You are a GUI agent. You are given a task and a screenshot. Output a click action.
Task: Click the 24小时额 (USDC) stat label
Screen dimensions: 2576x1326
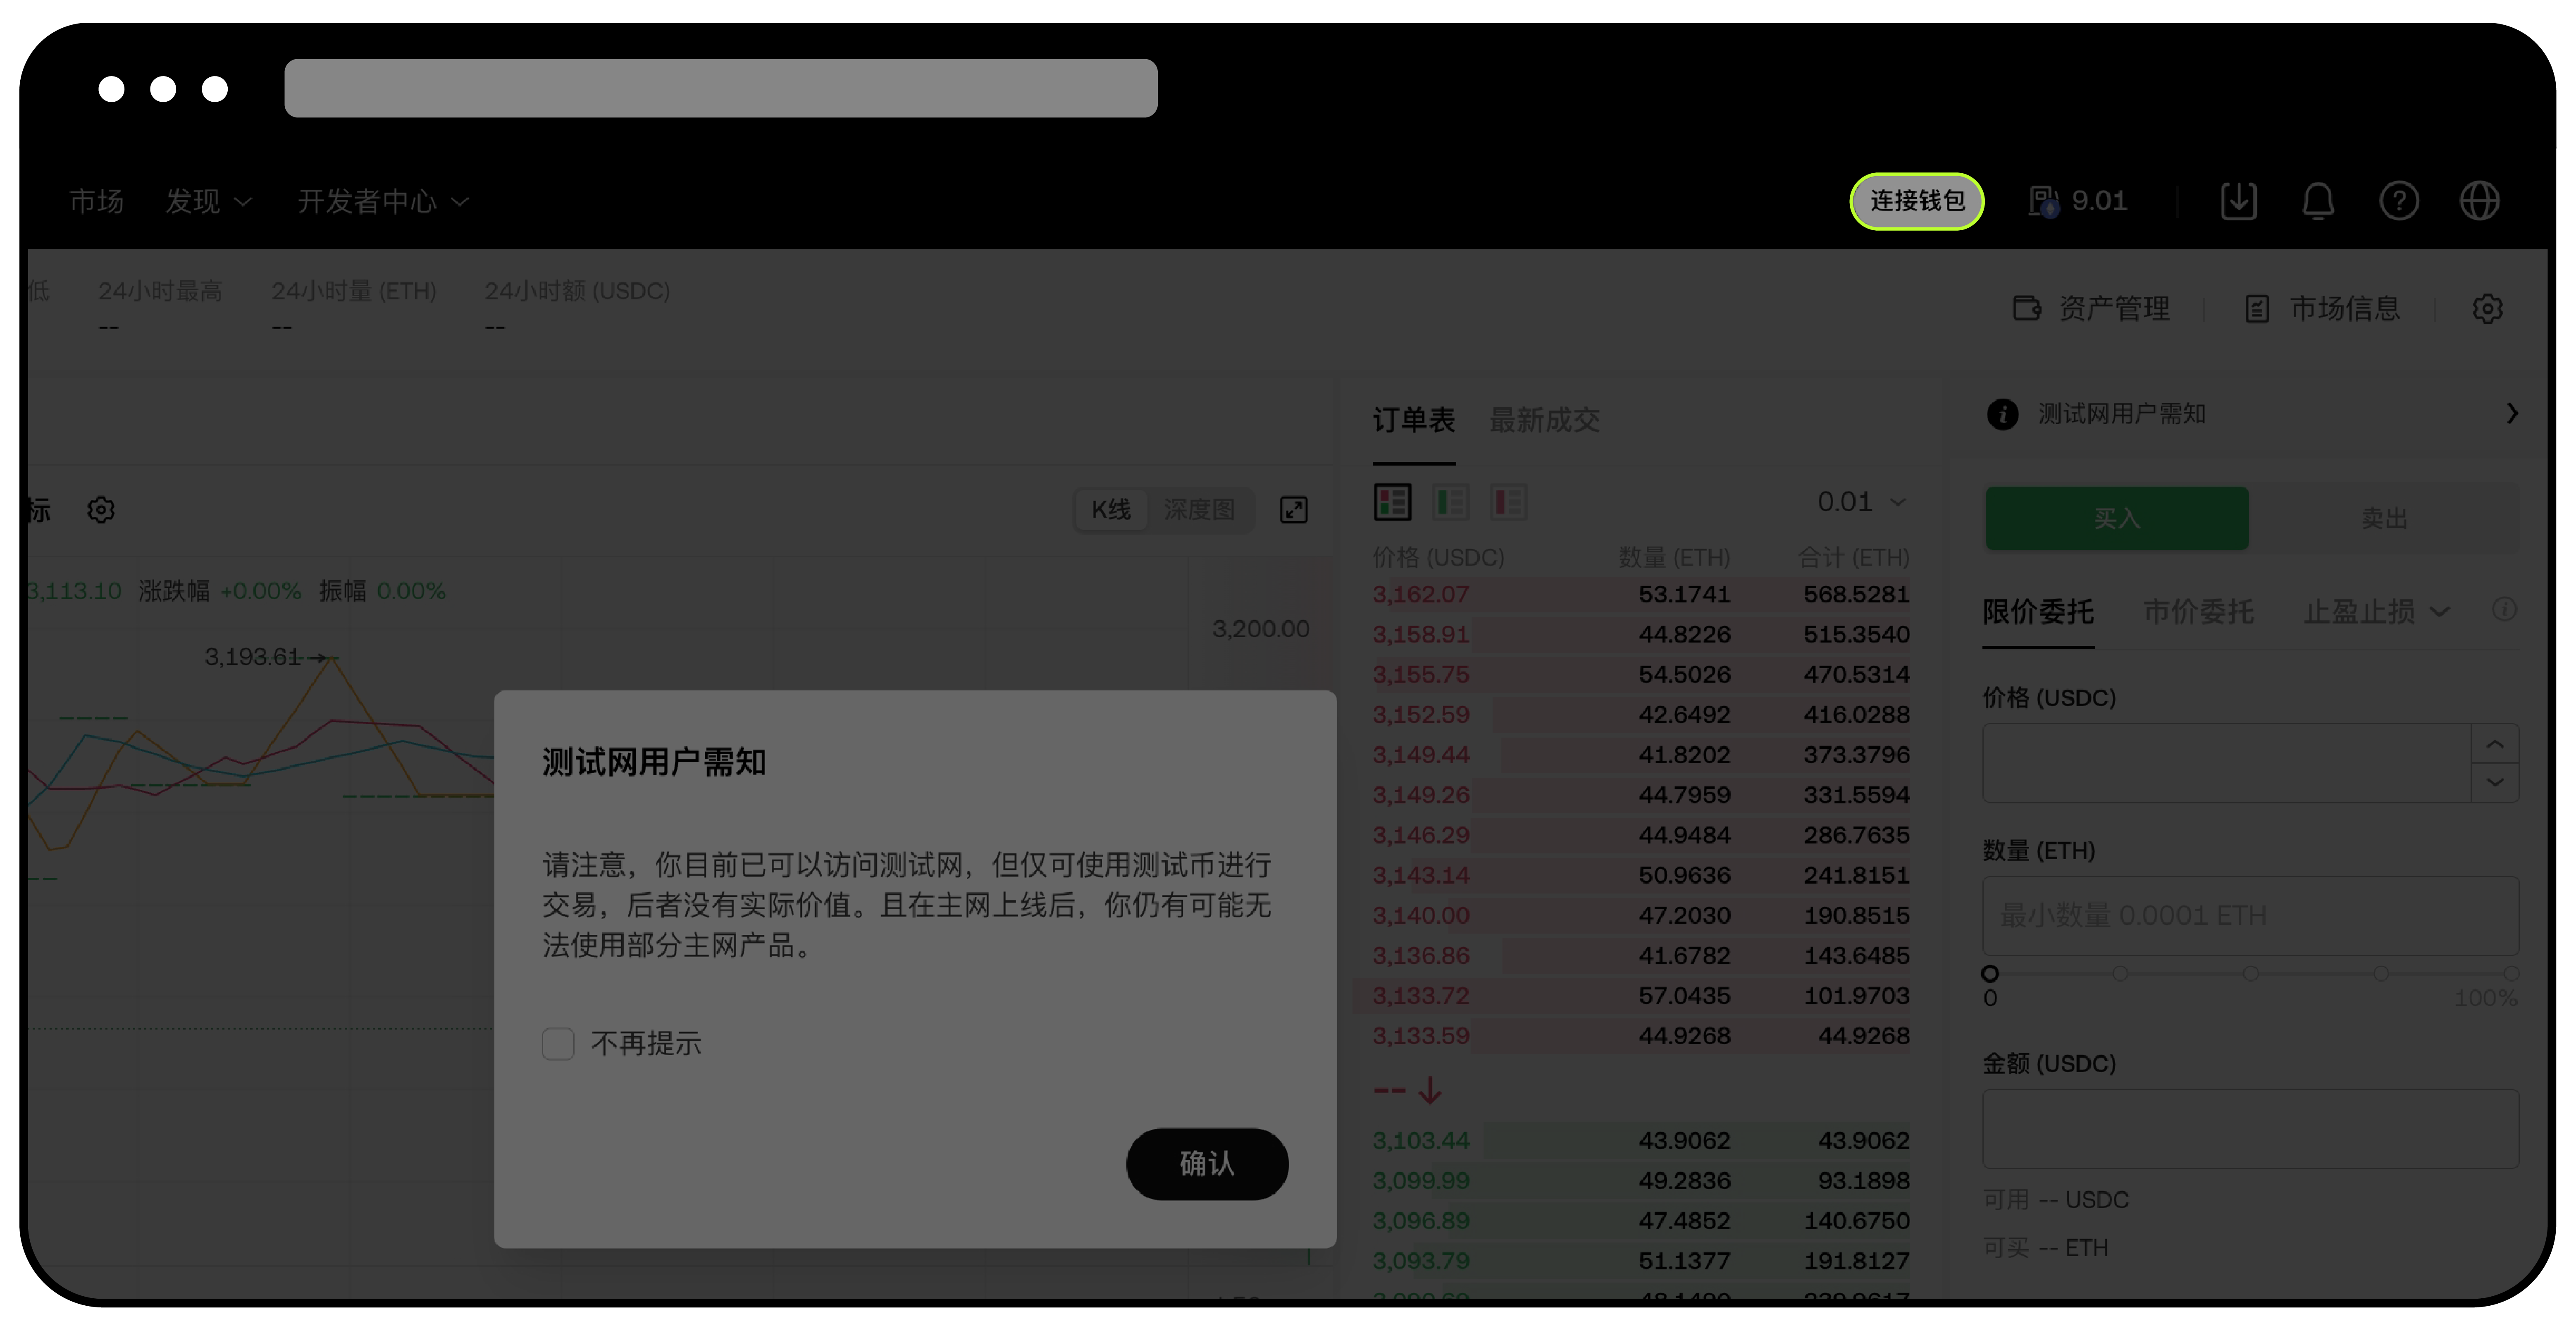577,291
